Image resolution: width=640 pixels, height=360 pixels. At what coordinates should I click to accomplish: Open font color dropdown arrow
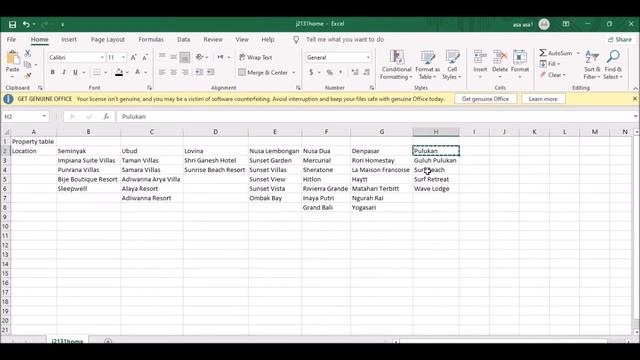[145, 73]
